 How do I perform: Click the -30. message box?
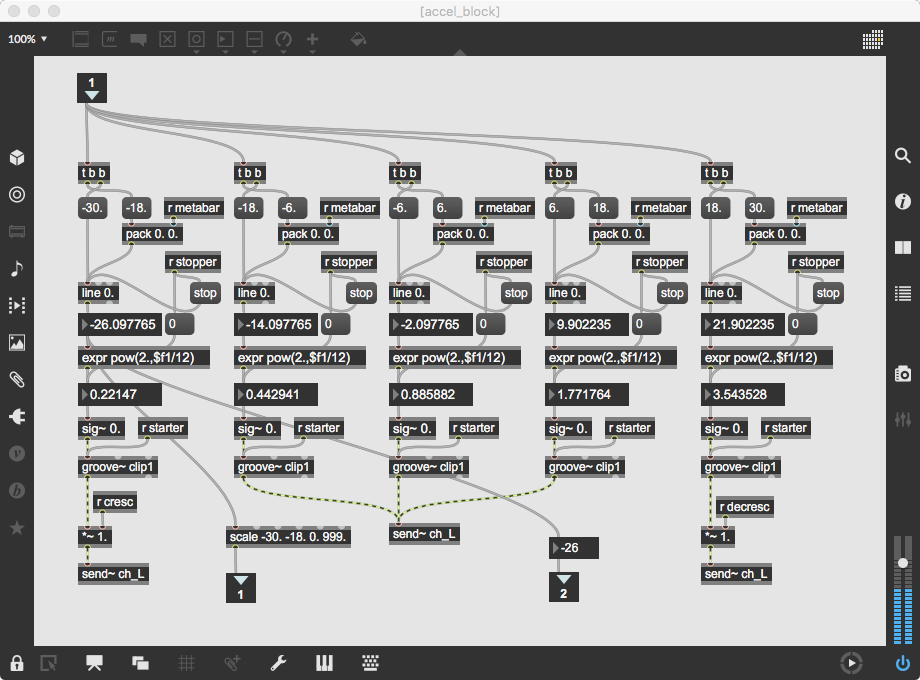(x=93, y=208)
